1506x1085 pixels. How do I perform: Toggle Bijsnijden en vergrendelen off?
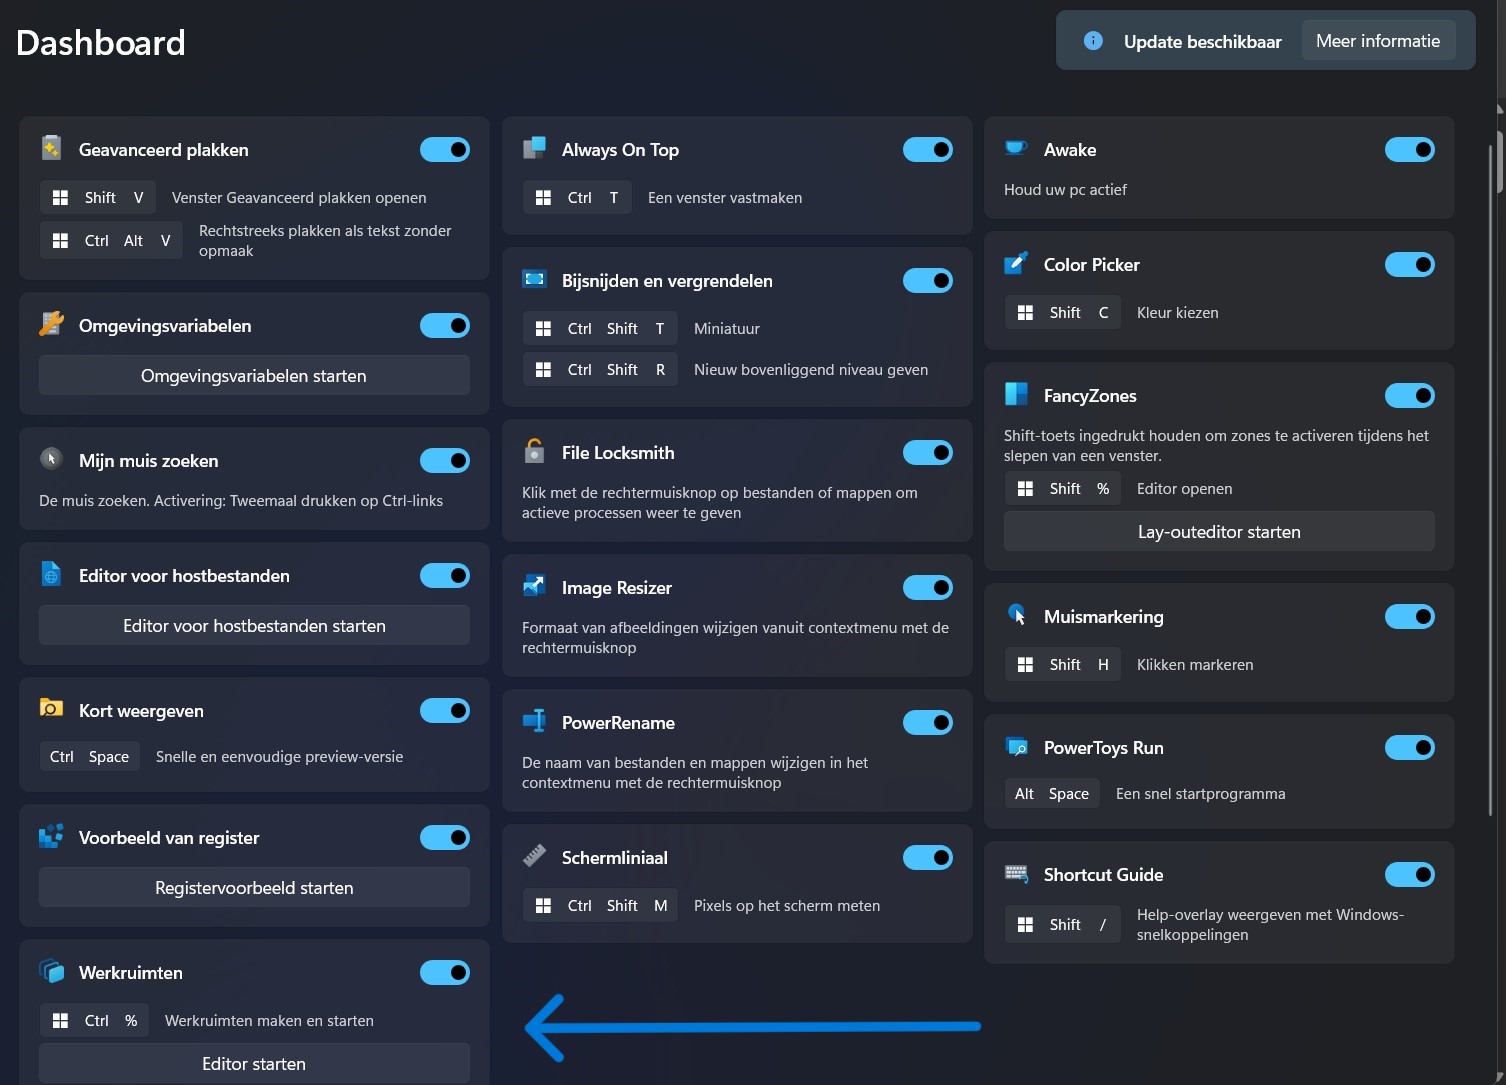(928, 280)
